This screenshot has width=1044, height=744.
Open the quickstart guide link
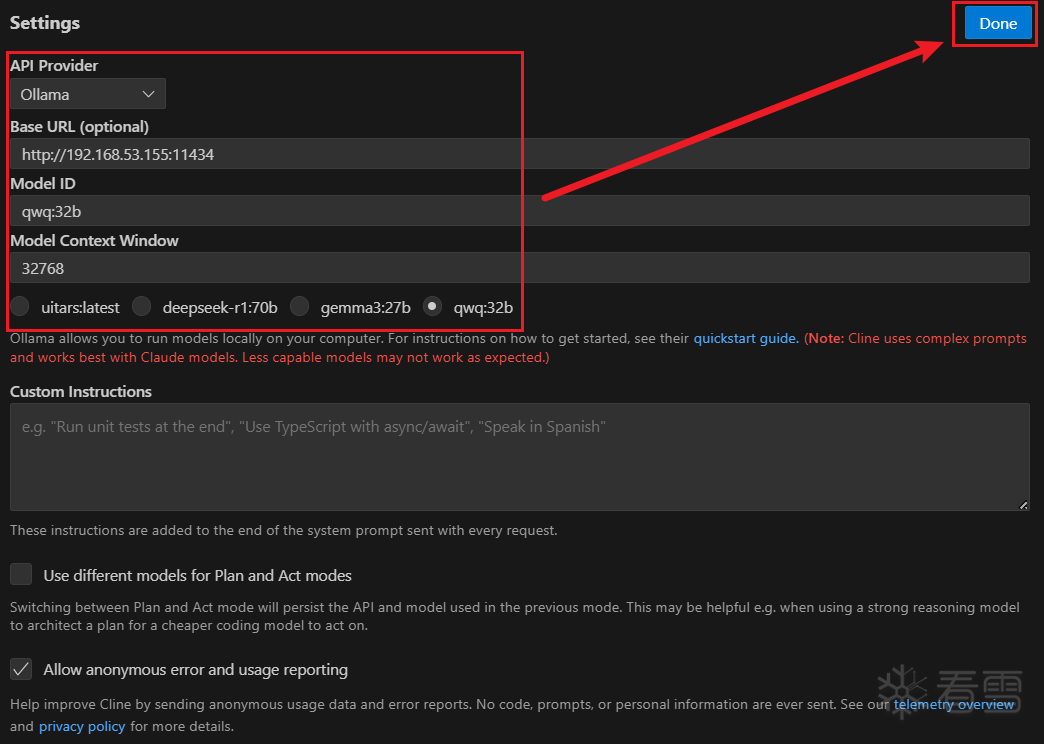[745, 338]
